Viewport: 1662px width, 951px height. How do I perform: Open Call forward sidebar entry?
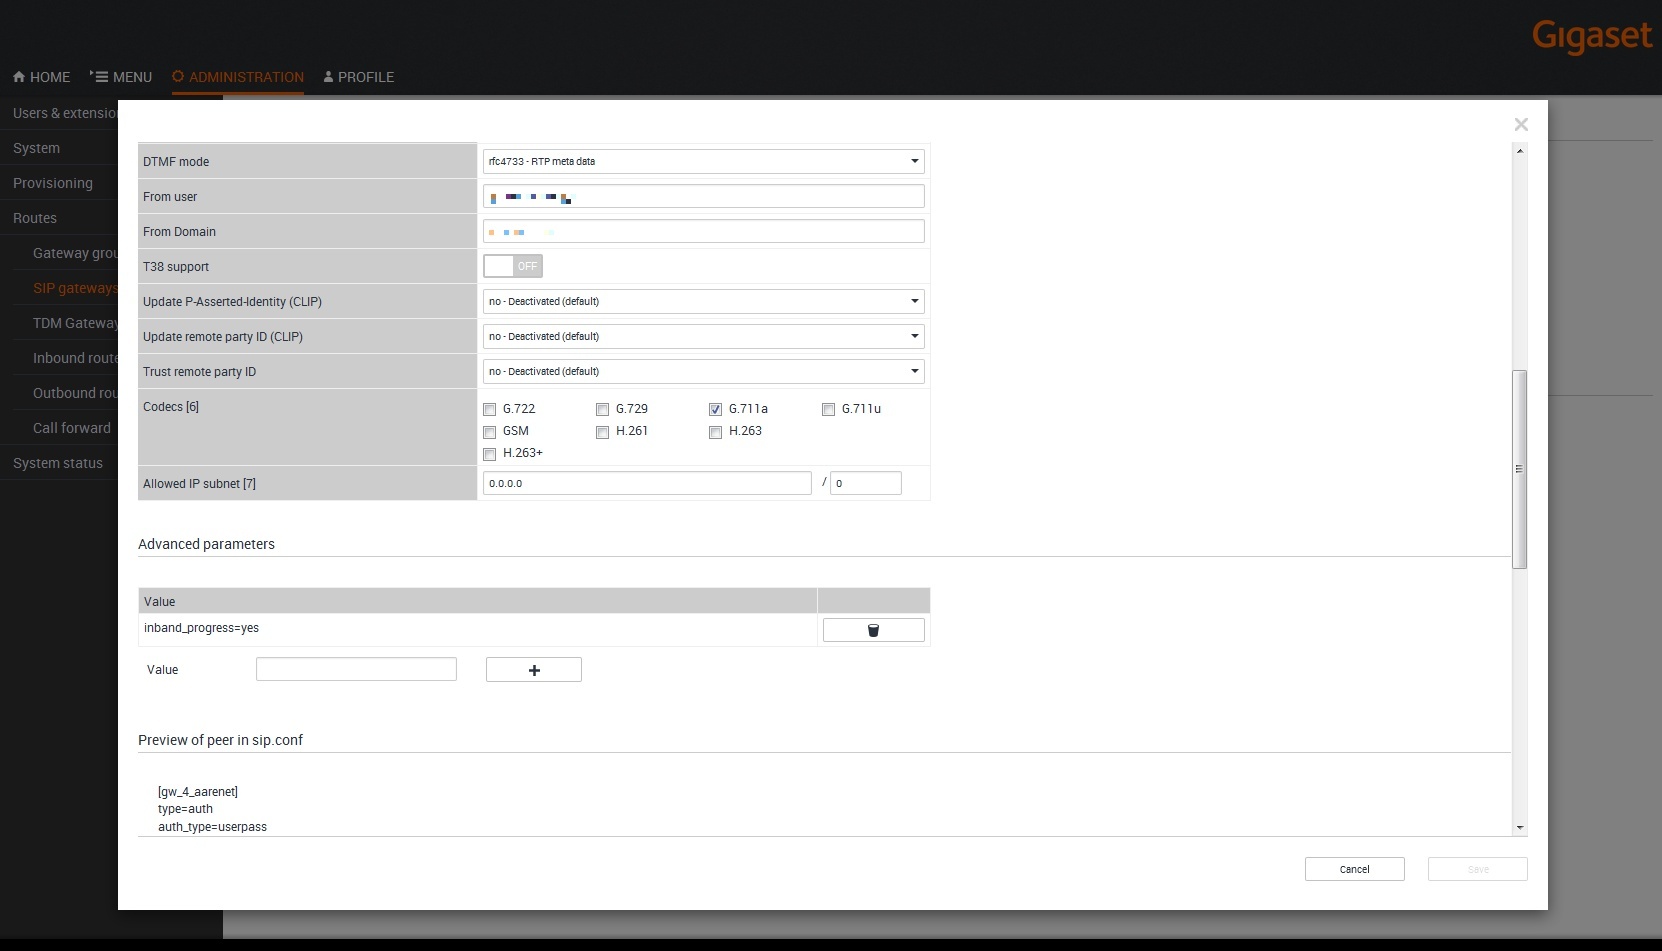[72, 428]
